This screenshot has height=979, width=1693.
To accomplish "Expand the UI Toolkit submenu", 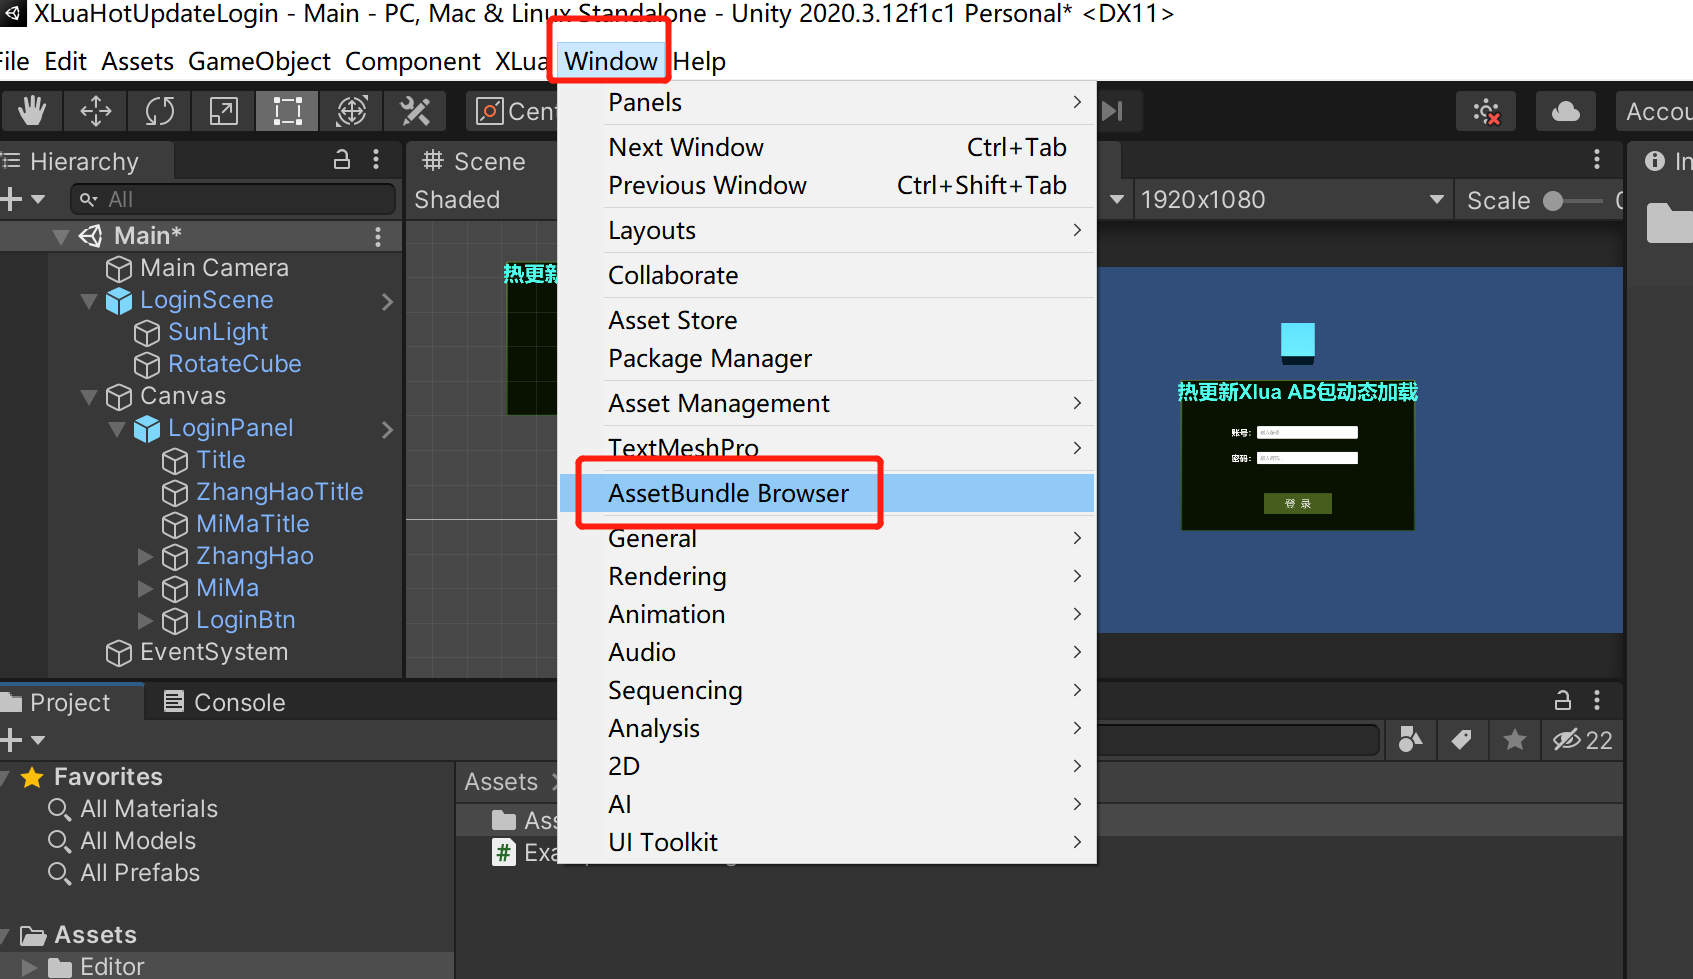I will pos(827,842).
